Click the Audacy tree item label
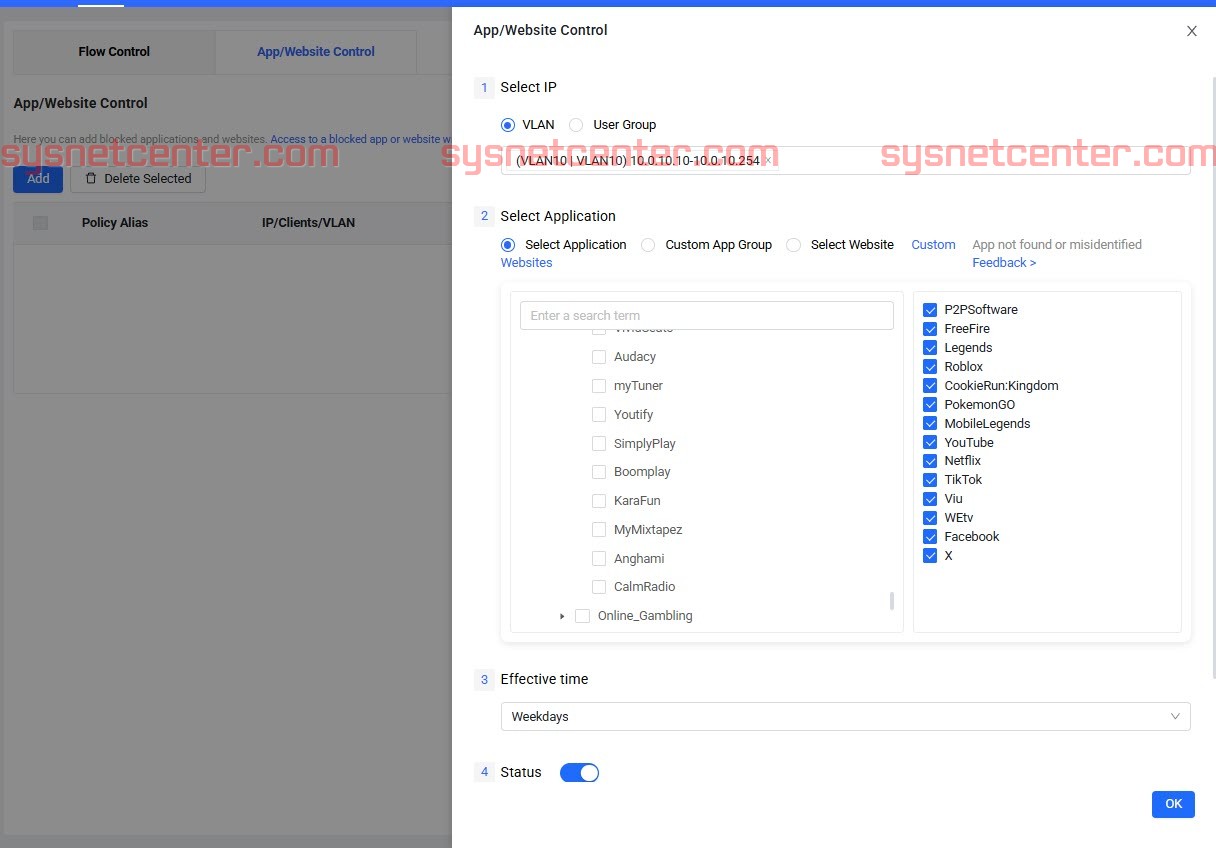Image resolution: width=1216 pixels, height=848 pixels. click(x=635, y=357)
